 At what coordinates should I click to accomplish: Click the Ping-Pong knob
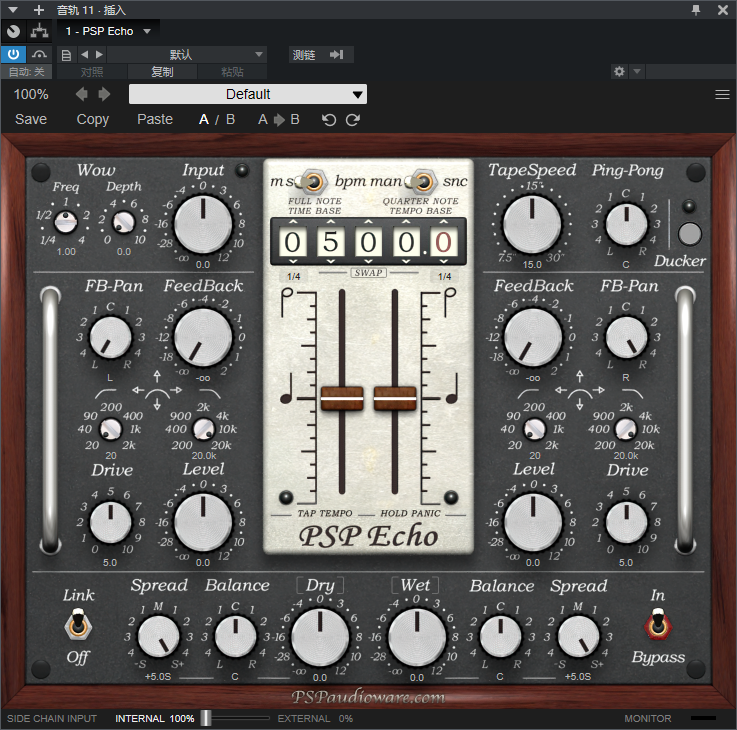pos(626,224)
